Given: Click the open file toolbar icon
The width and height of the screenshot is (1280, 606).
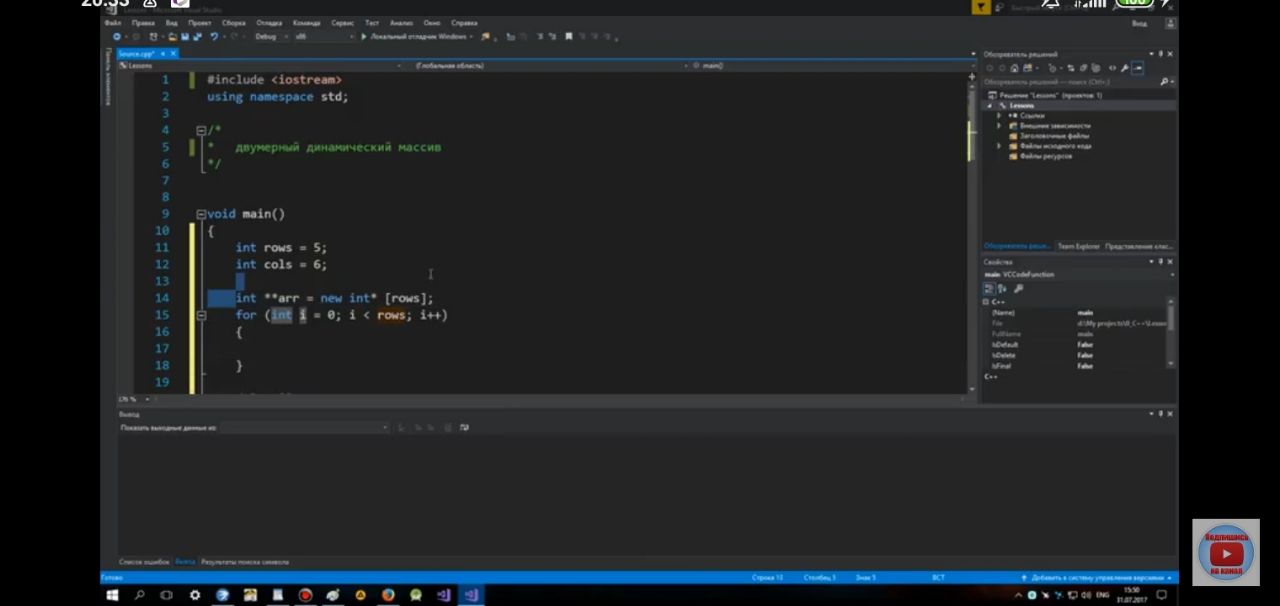Looking at the screenshot, I should coord(172,37).
